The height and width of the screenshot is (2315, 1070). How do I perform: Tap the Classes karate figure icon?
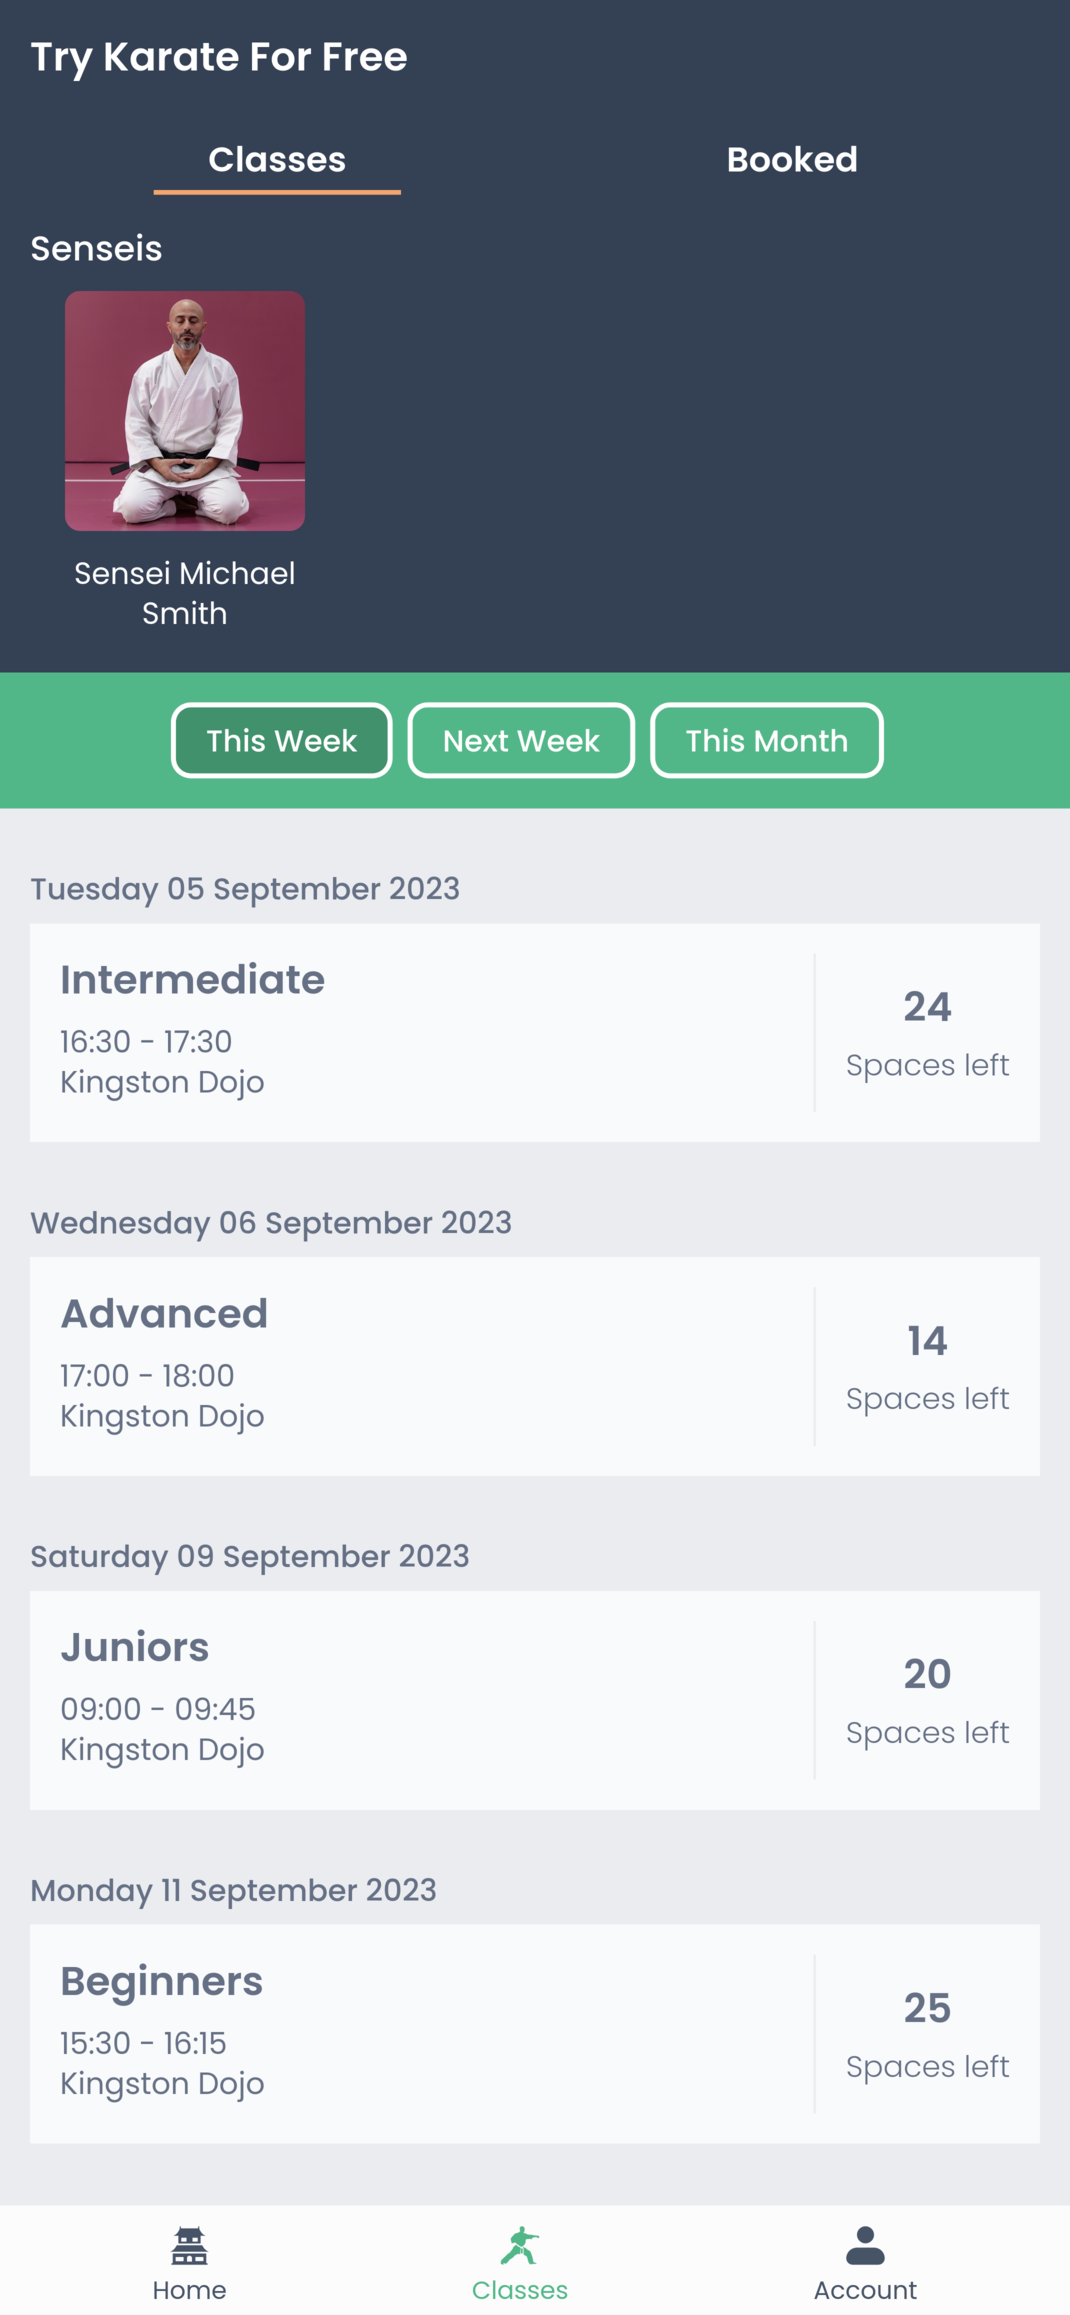click(x=520, y=2245)
